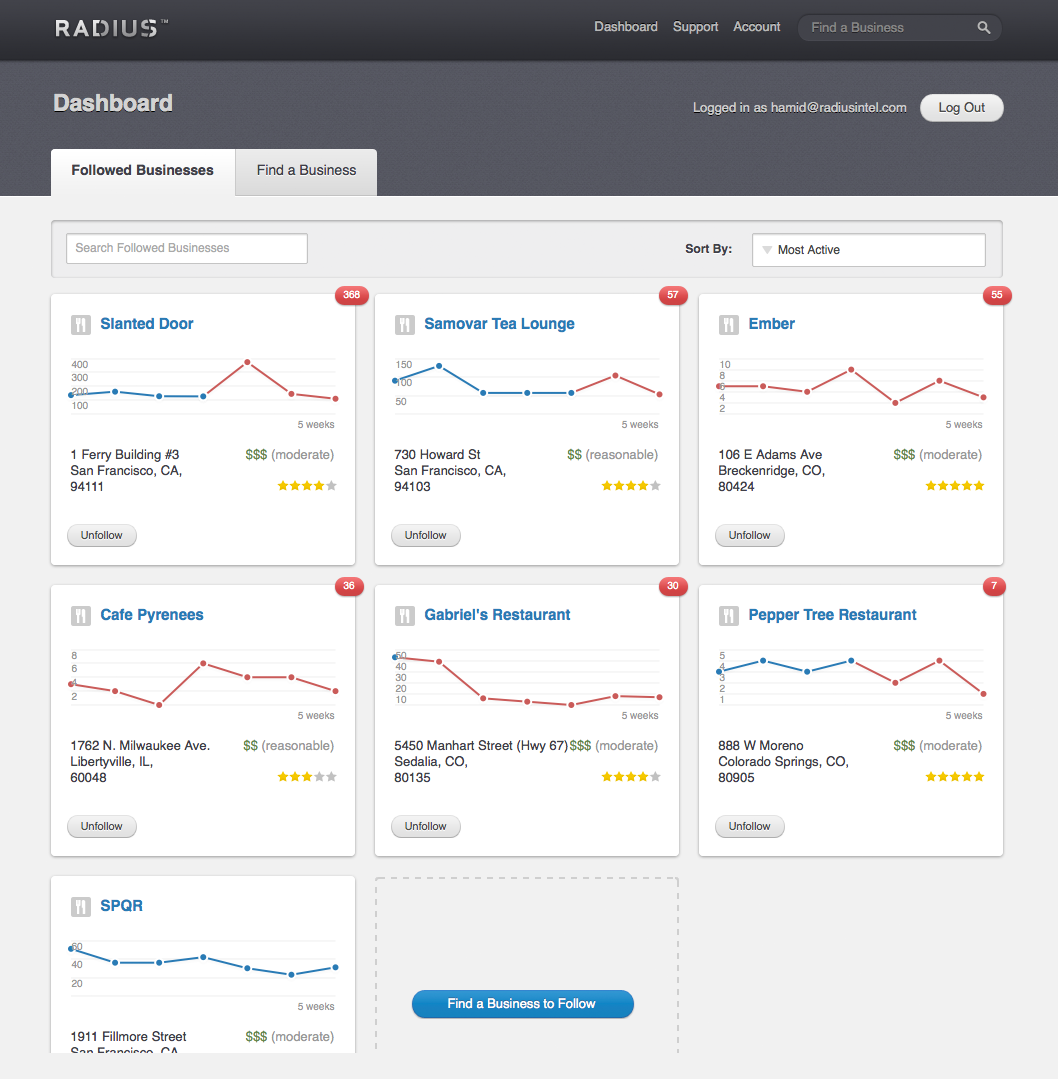Unfollow Samovar Tea Lounge
Viewport: 1058px width, 1079px height.
click(425, 535)
